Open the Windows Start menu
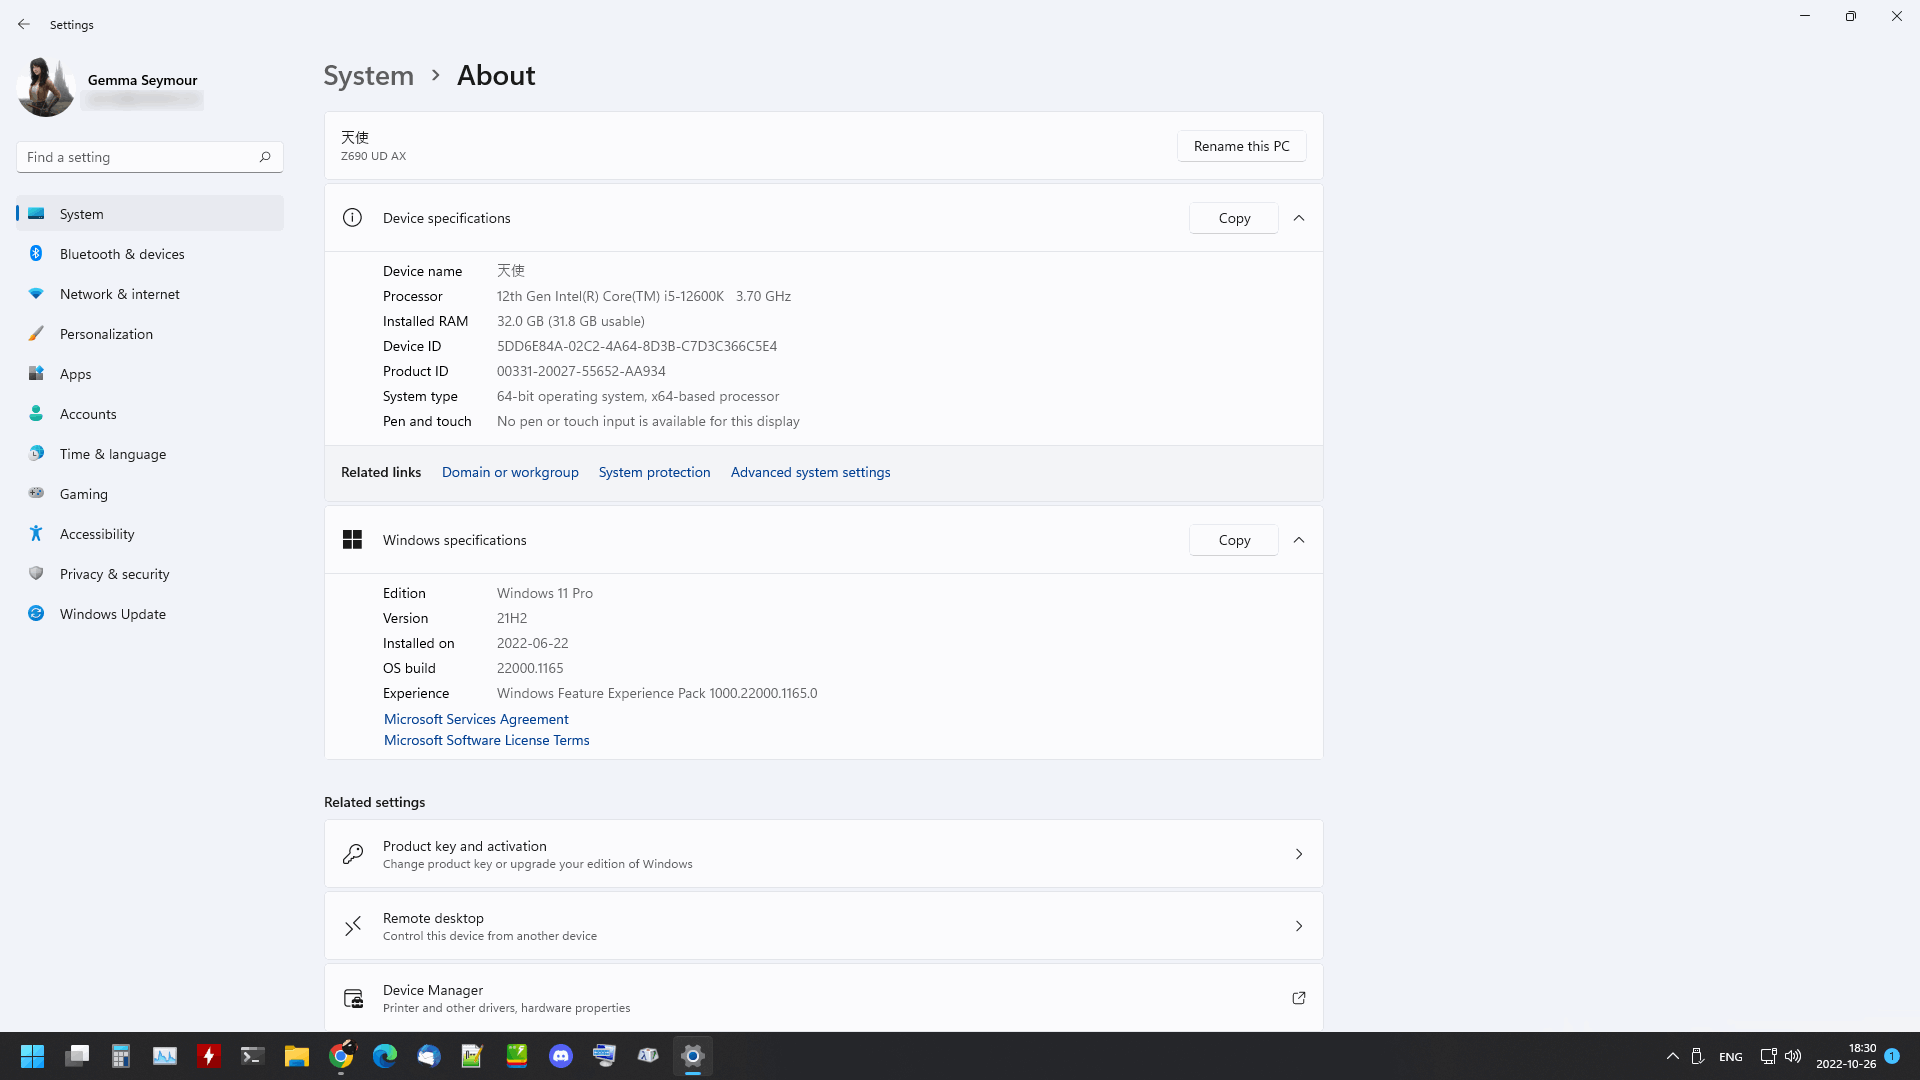The image size is (1920, 1080). [32, 1056]
